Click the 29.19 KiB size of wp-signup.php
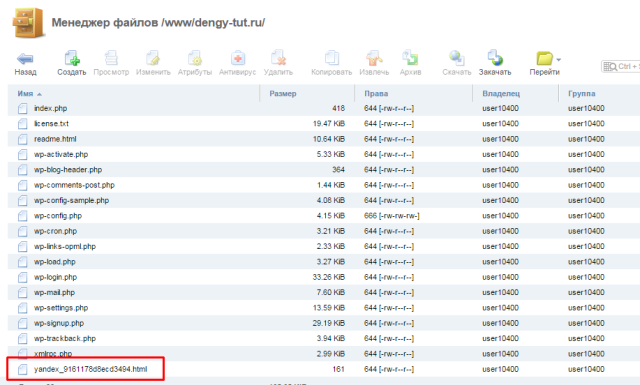This screenshot has width=640, height=385. [329, 323]
